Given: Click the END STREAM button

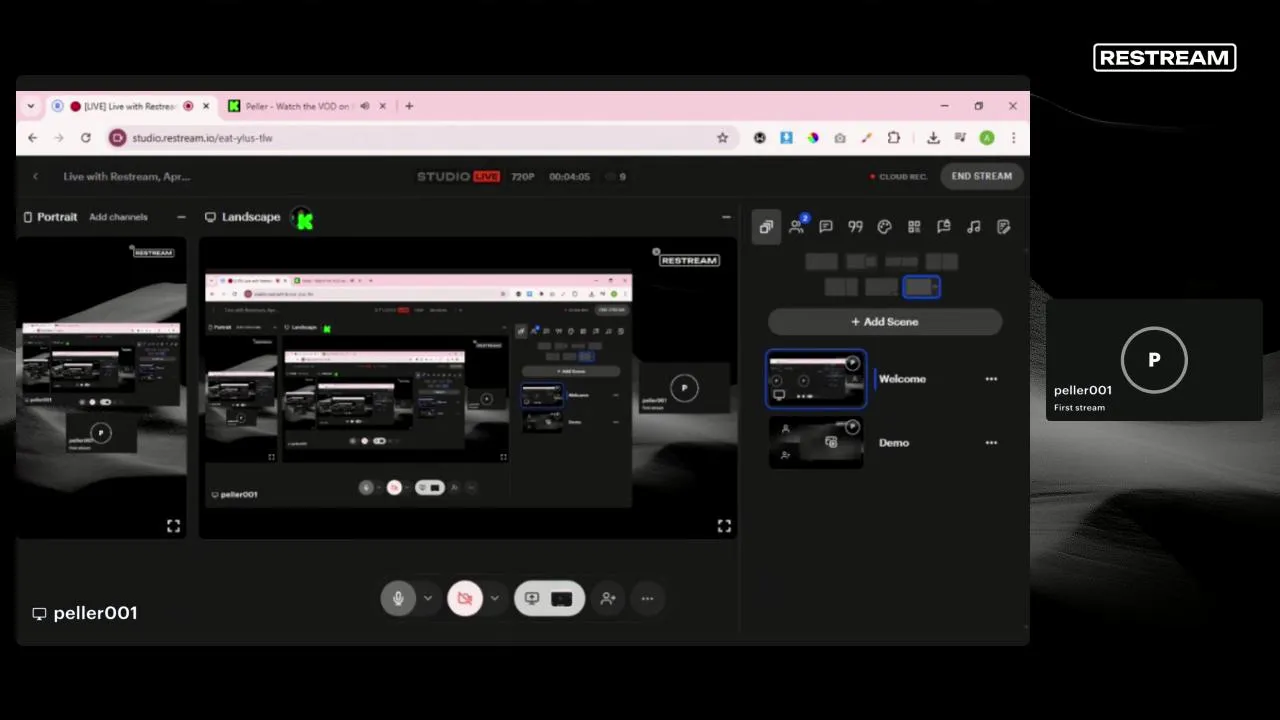Looking at the screenshot, I should pyautogui.click(x=981, y=176).
